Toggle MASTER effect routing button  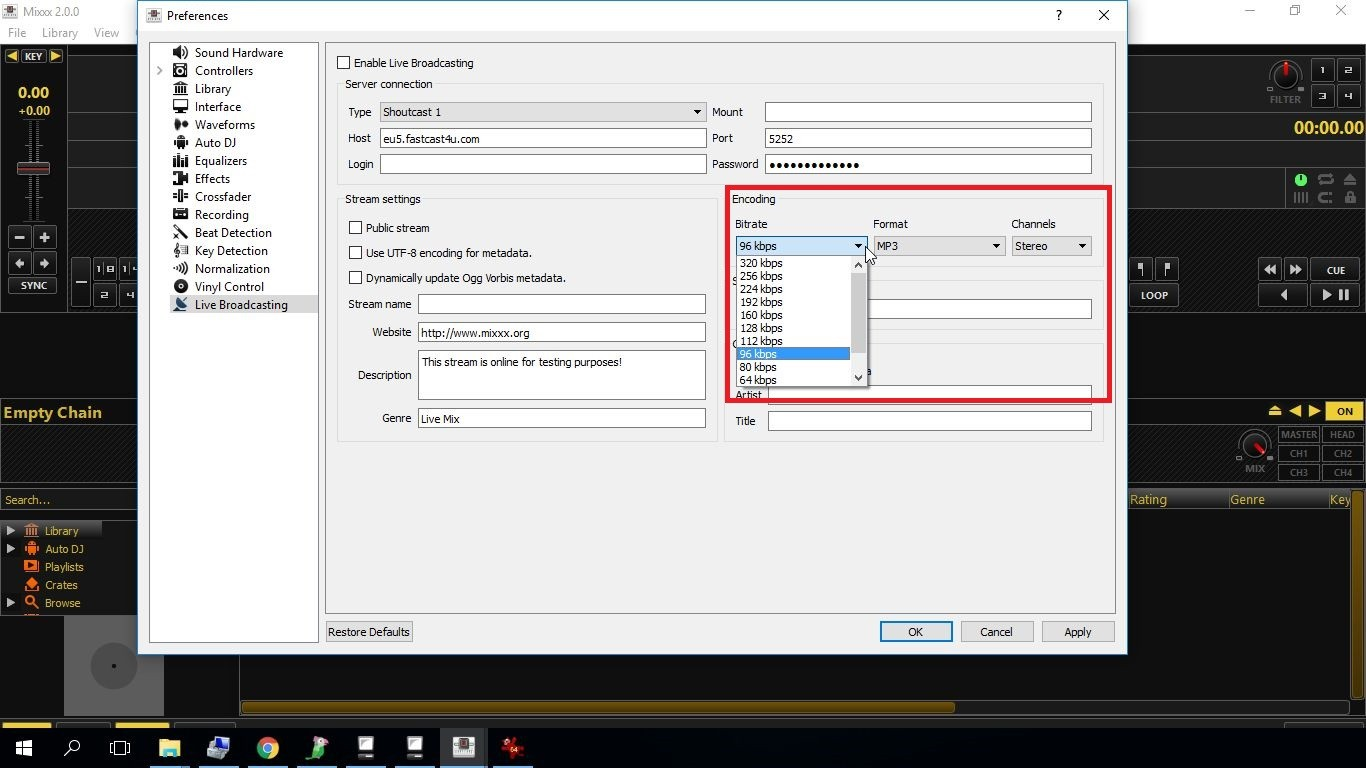pos(1298,435)
